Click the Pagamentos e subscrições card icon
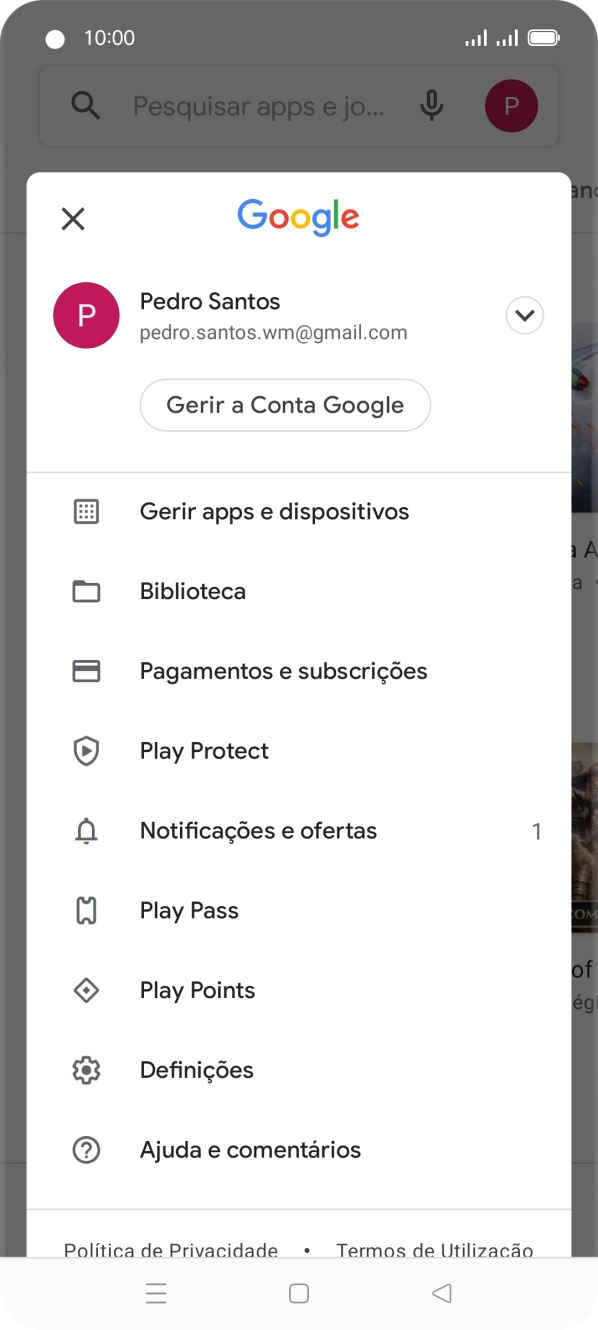 pos(87,671)
